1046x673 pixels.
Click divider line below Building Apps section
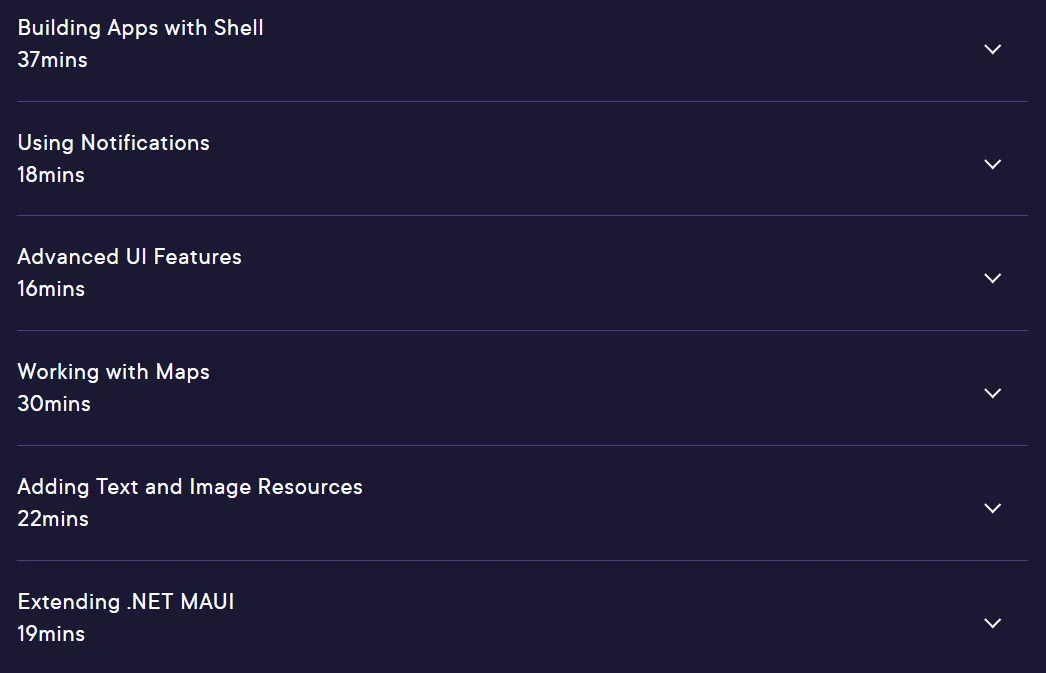click(522, 101)
